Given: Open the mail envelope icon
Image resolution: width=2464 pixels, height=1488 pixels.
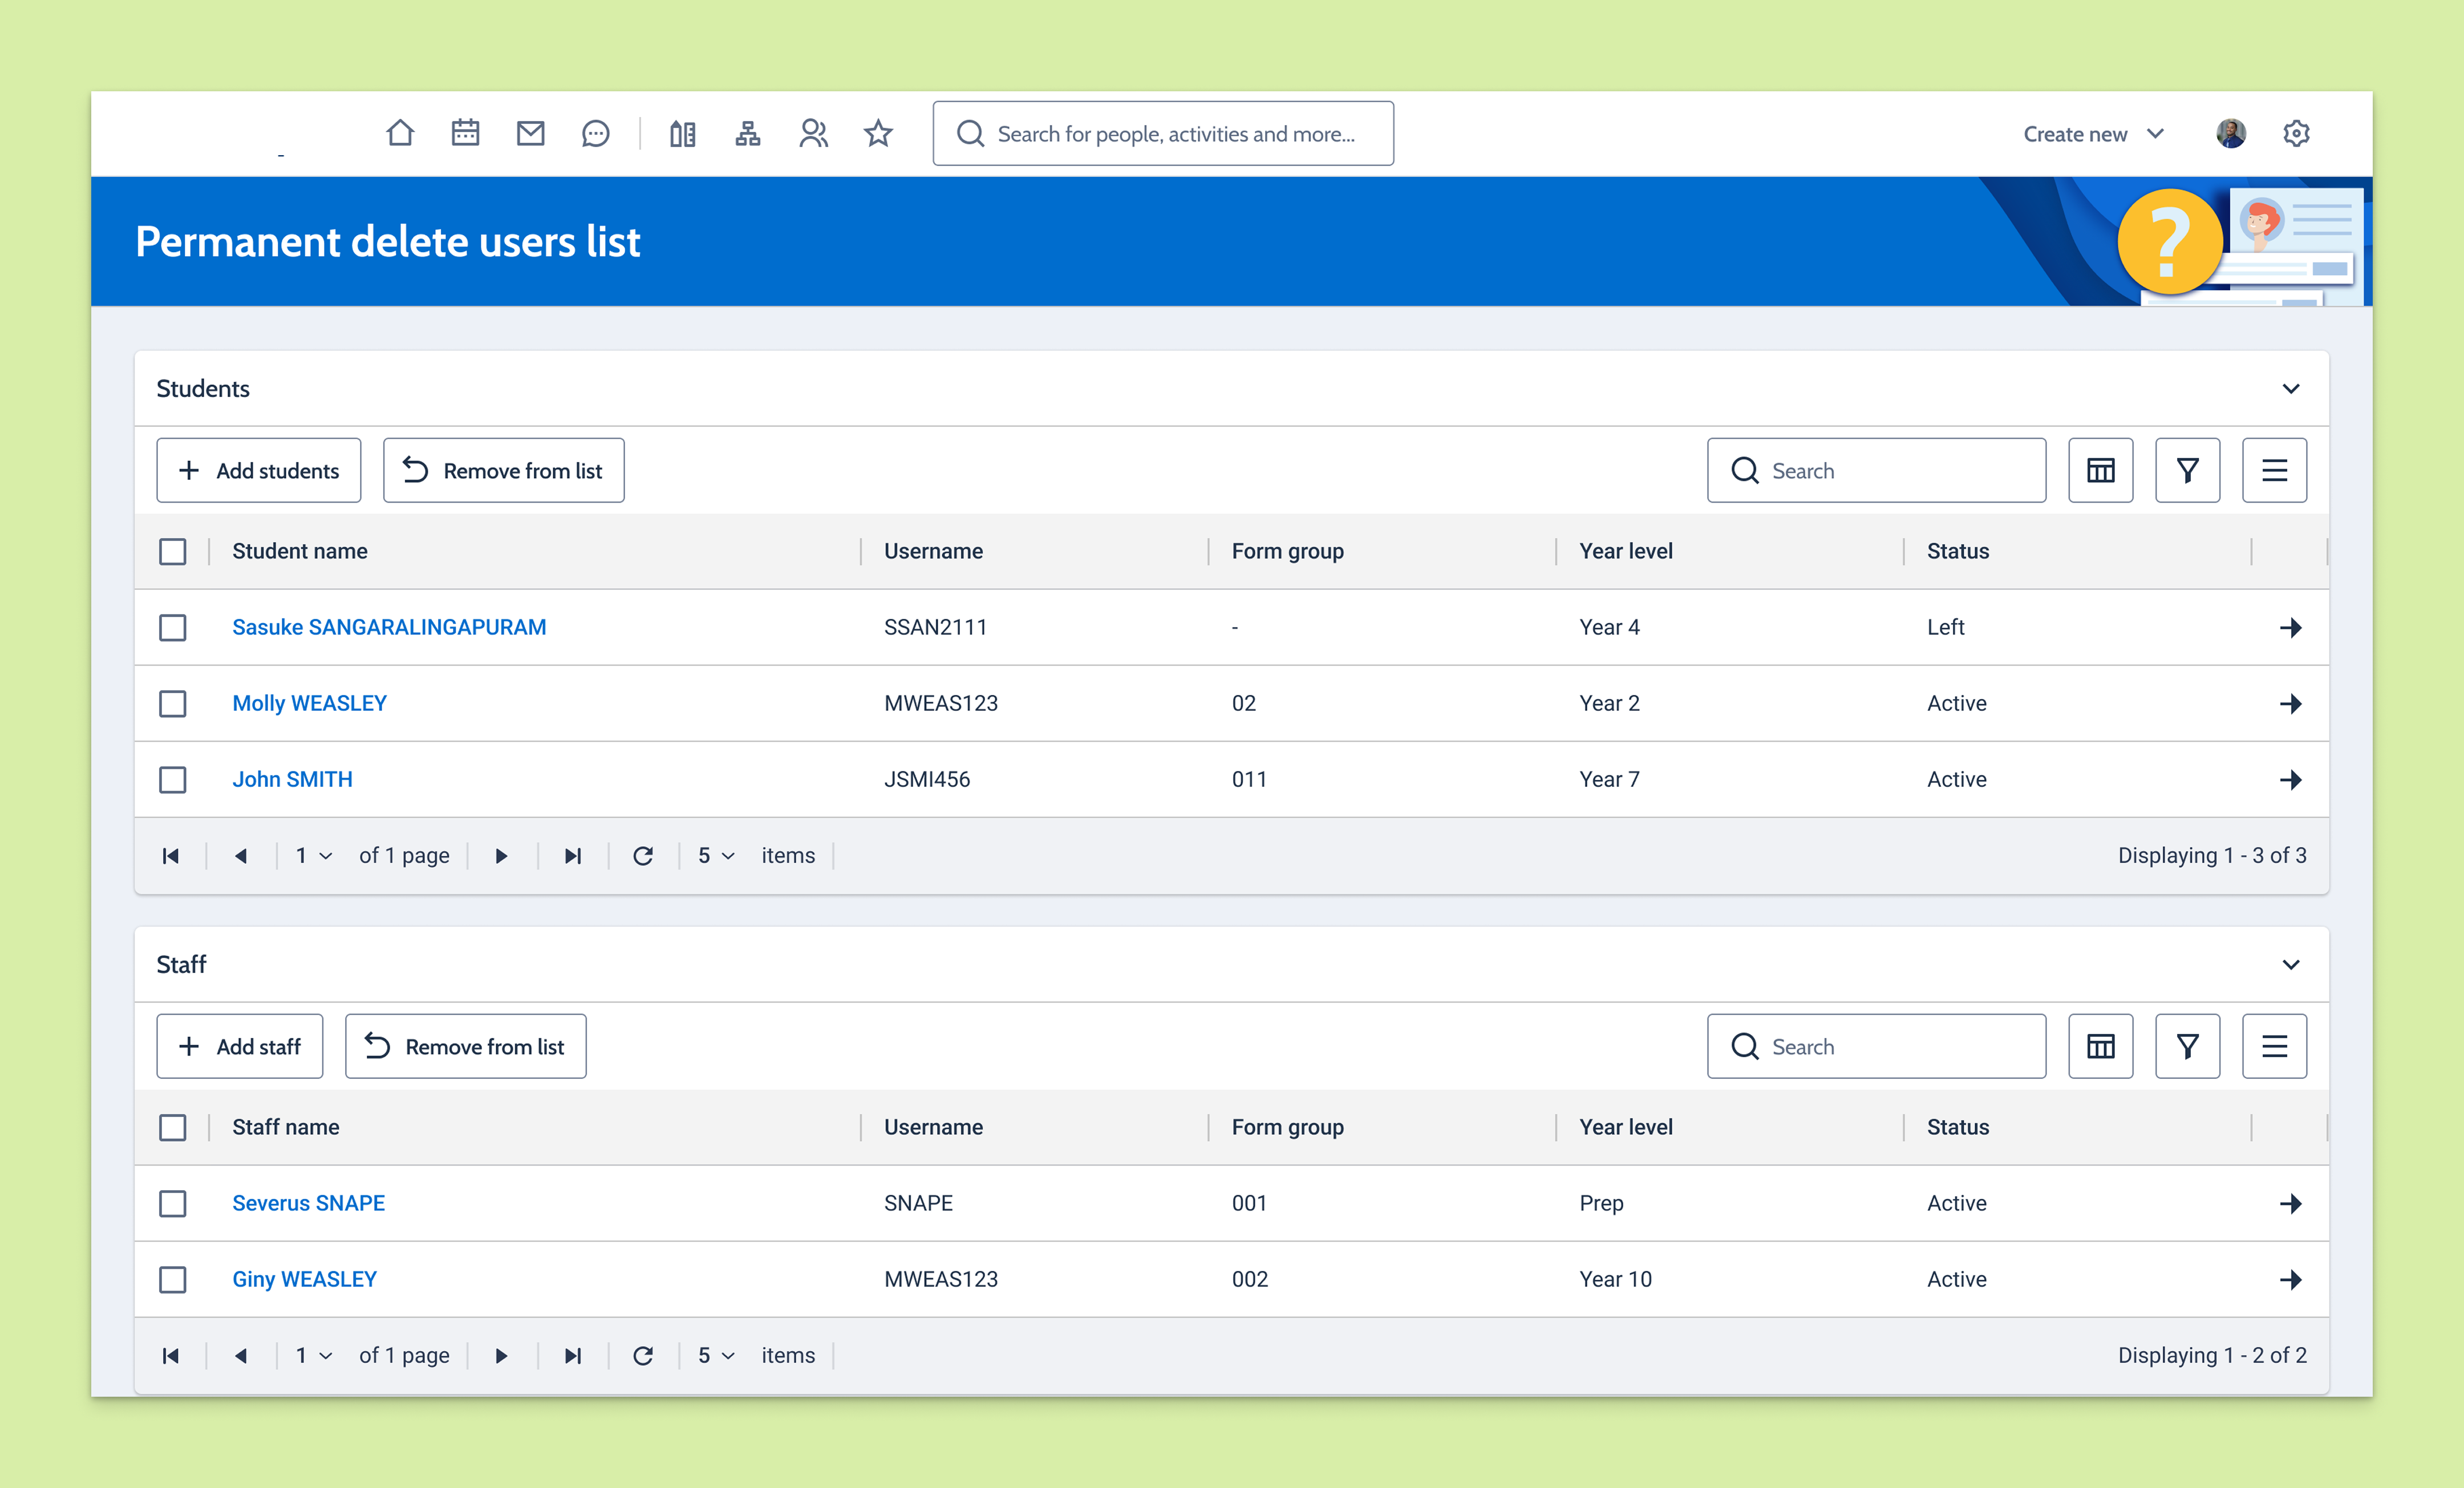Looking at the screenshot, I should point(530,133).
